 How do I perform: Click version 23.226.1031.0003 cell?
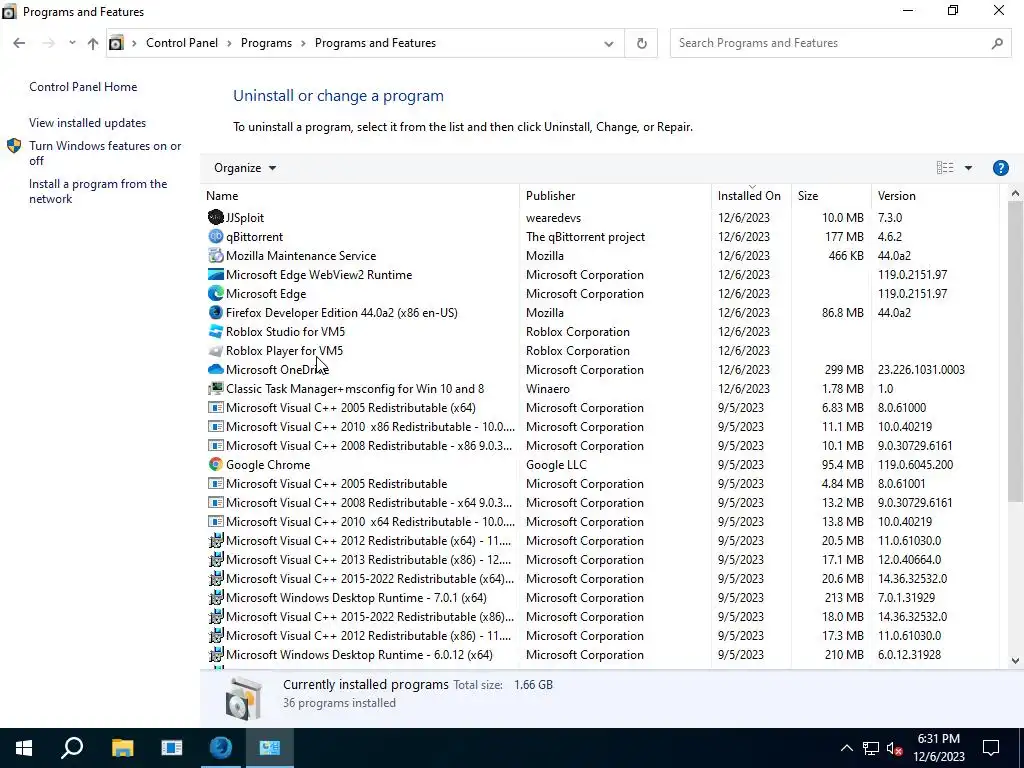(921, 370)
